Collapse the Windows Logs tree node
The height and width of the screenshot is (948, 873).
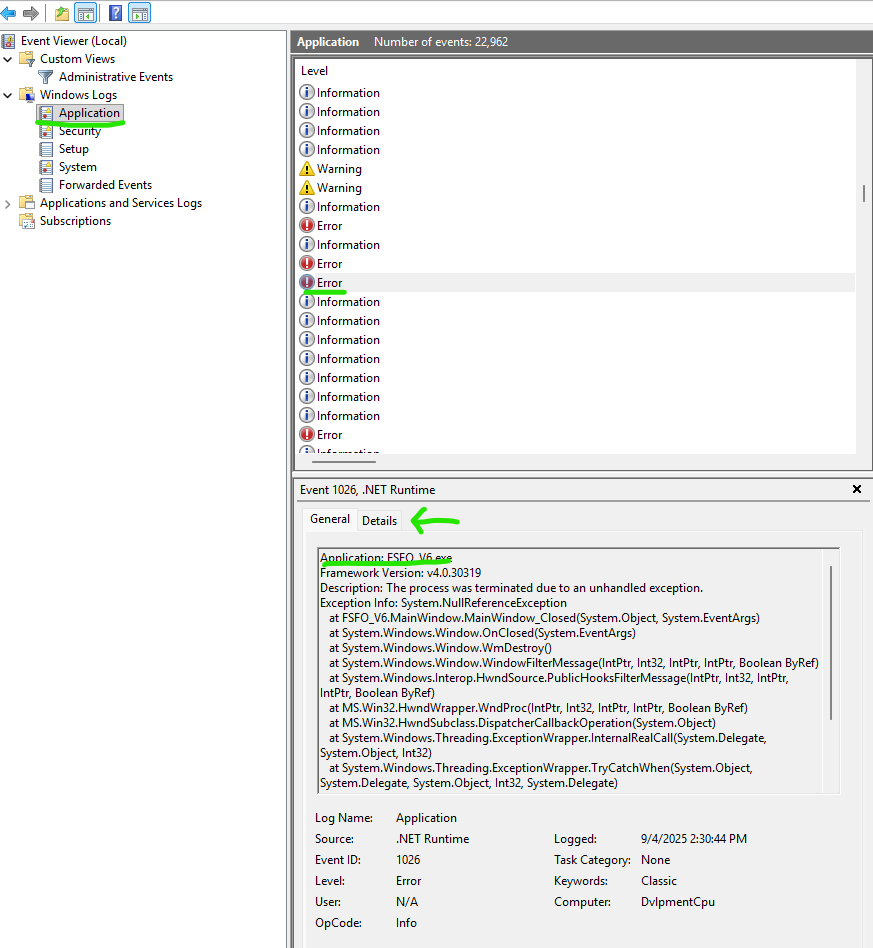tap(9, 95)
